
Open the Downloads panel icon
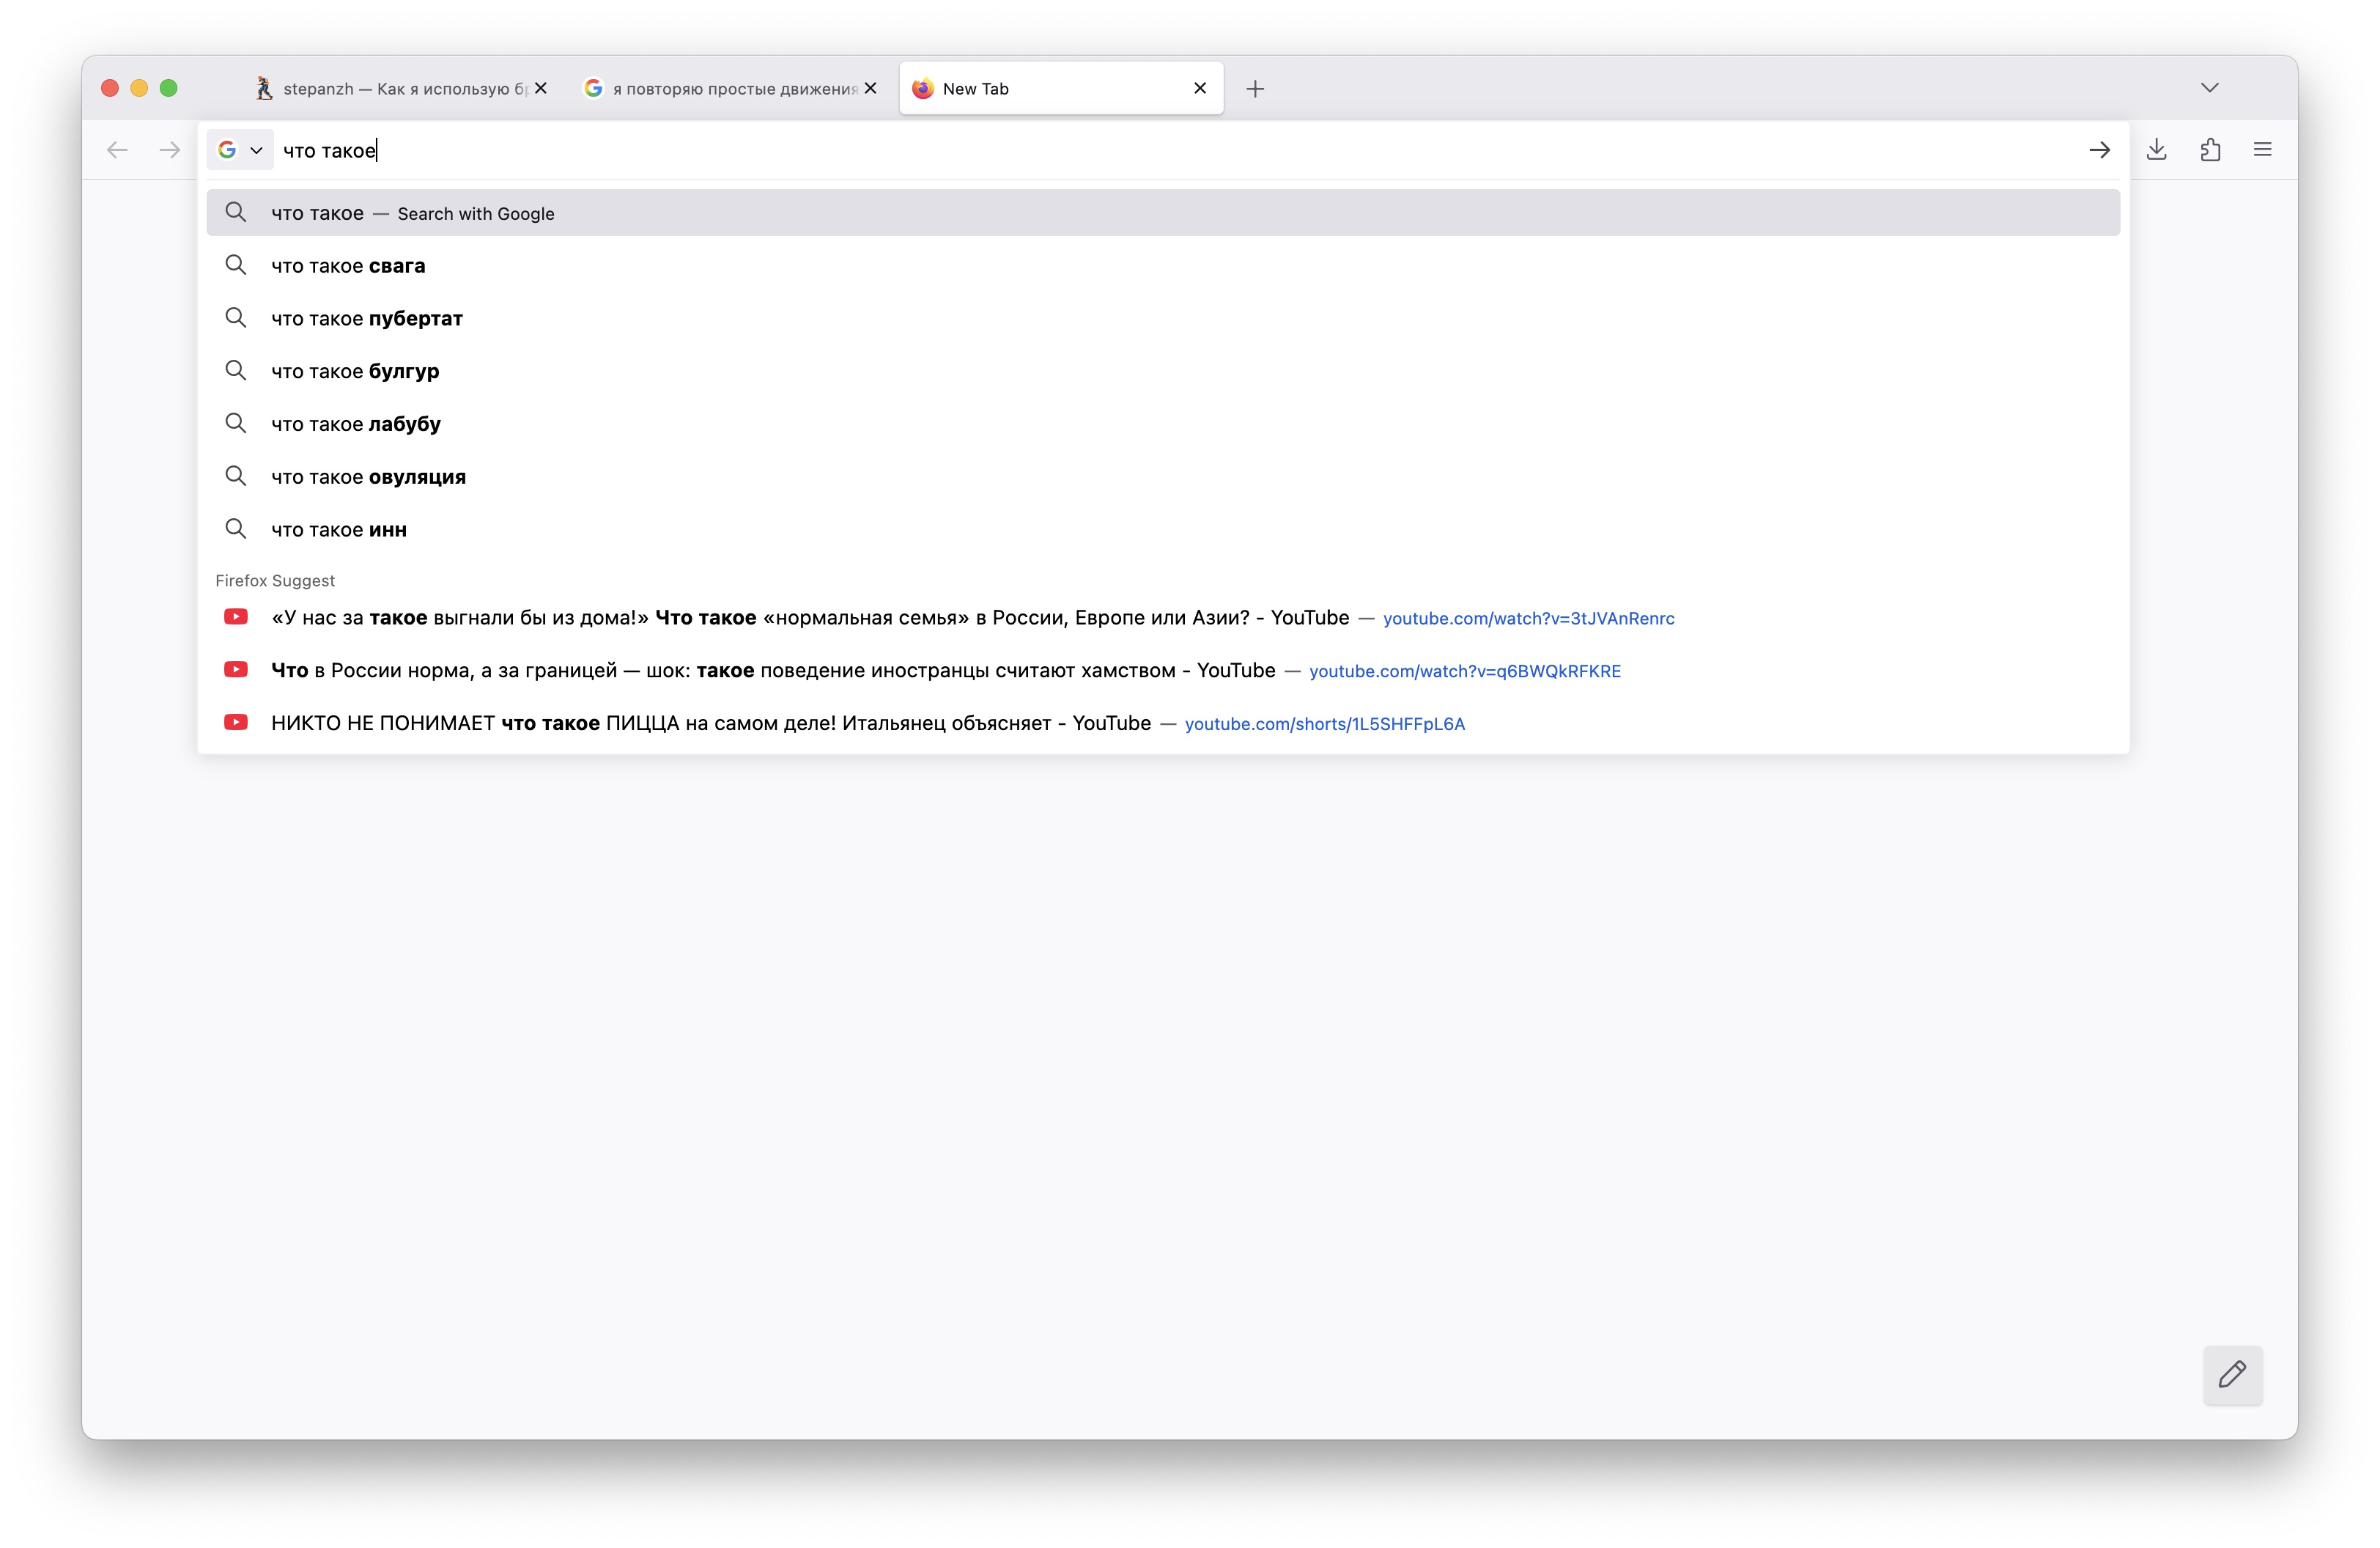point(2157,150)
